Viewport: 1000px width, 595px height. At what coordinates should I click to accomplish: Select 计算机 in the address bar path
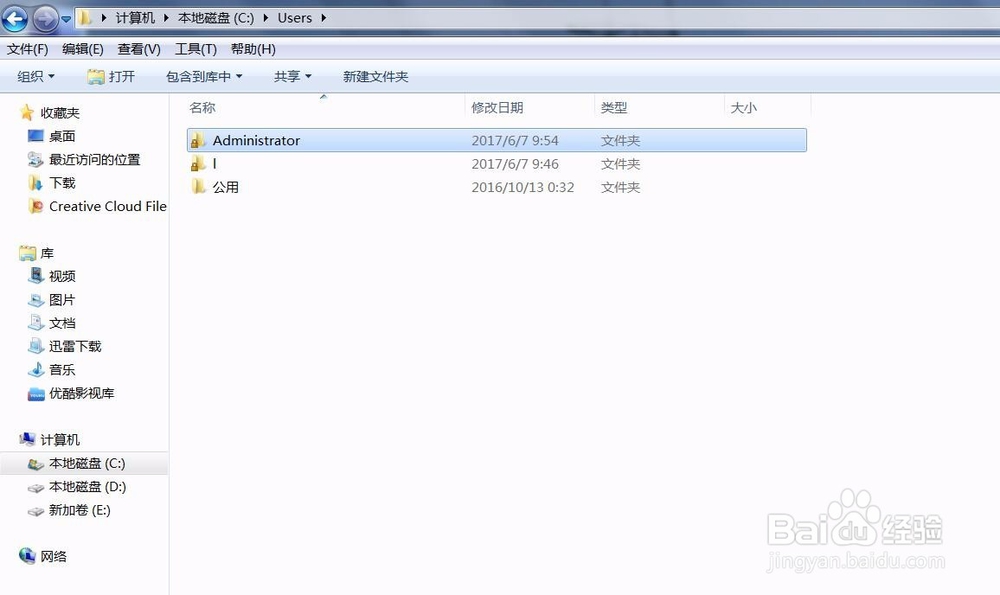(135, 18)
